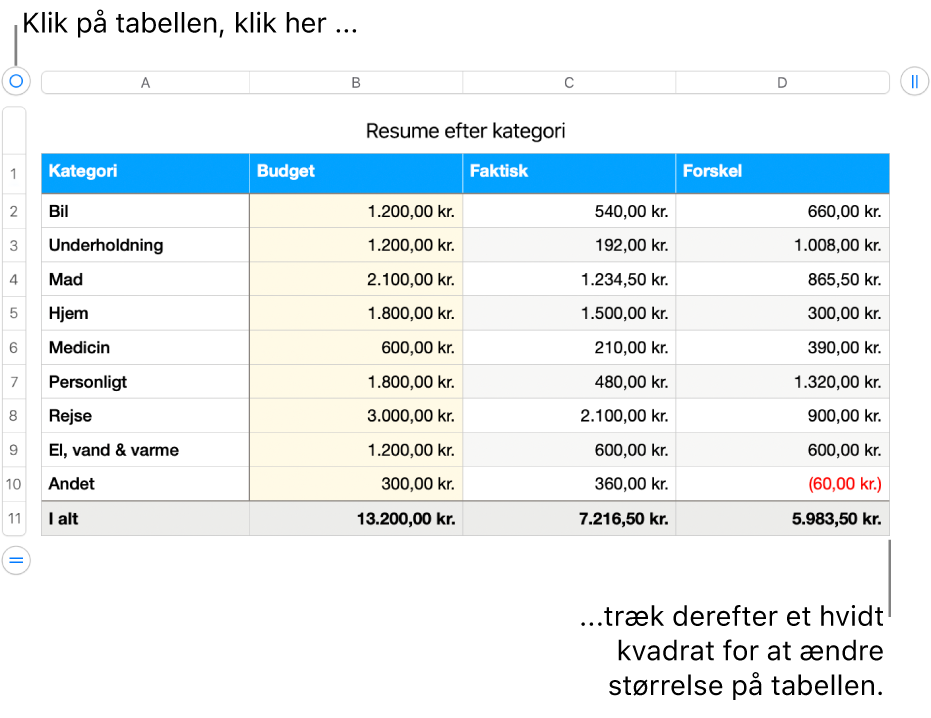Viewport: 931px width, 718px height.
Task: Click Personligt faktisk cell '480,00 kr.'
Action: click(x=569, y=381)
